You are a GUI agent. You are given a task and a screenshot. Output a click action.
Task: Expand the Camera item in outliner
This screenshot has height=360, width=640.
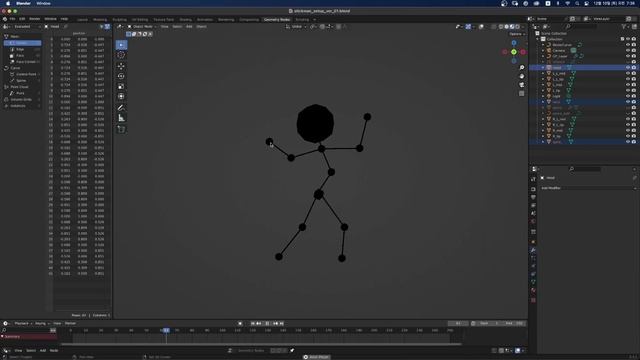[543, 50]
